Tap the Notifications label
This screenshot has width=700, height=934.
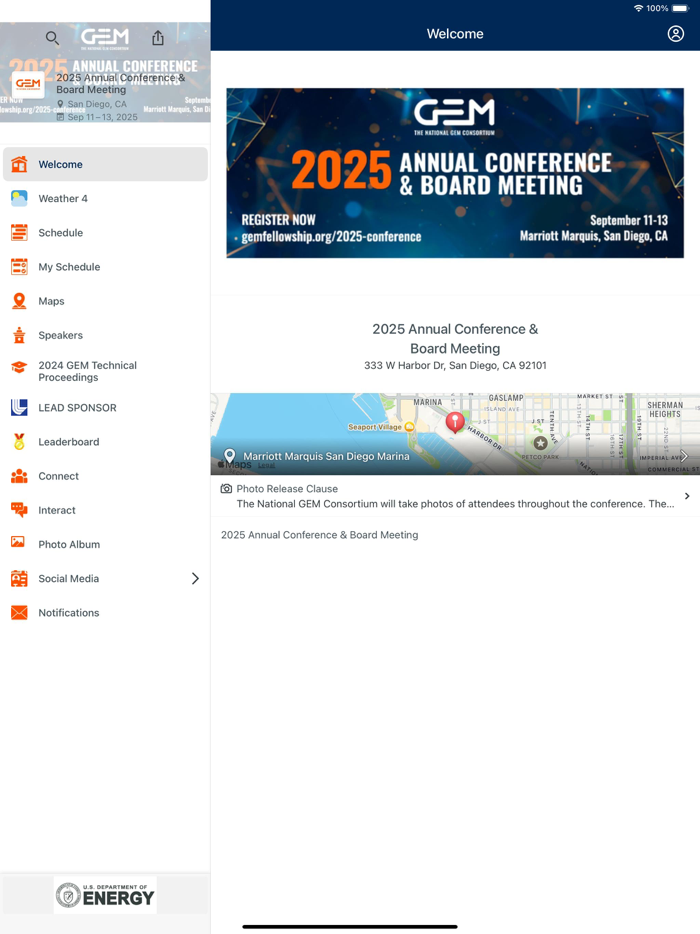69,612
